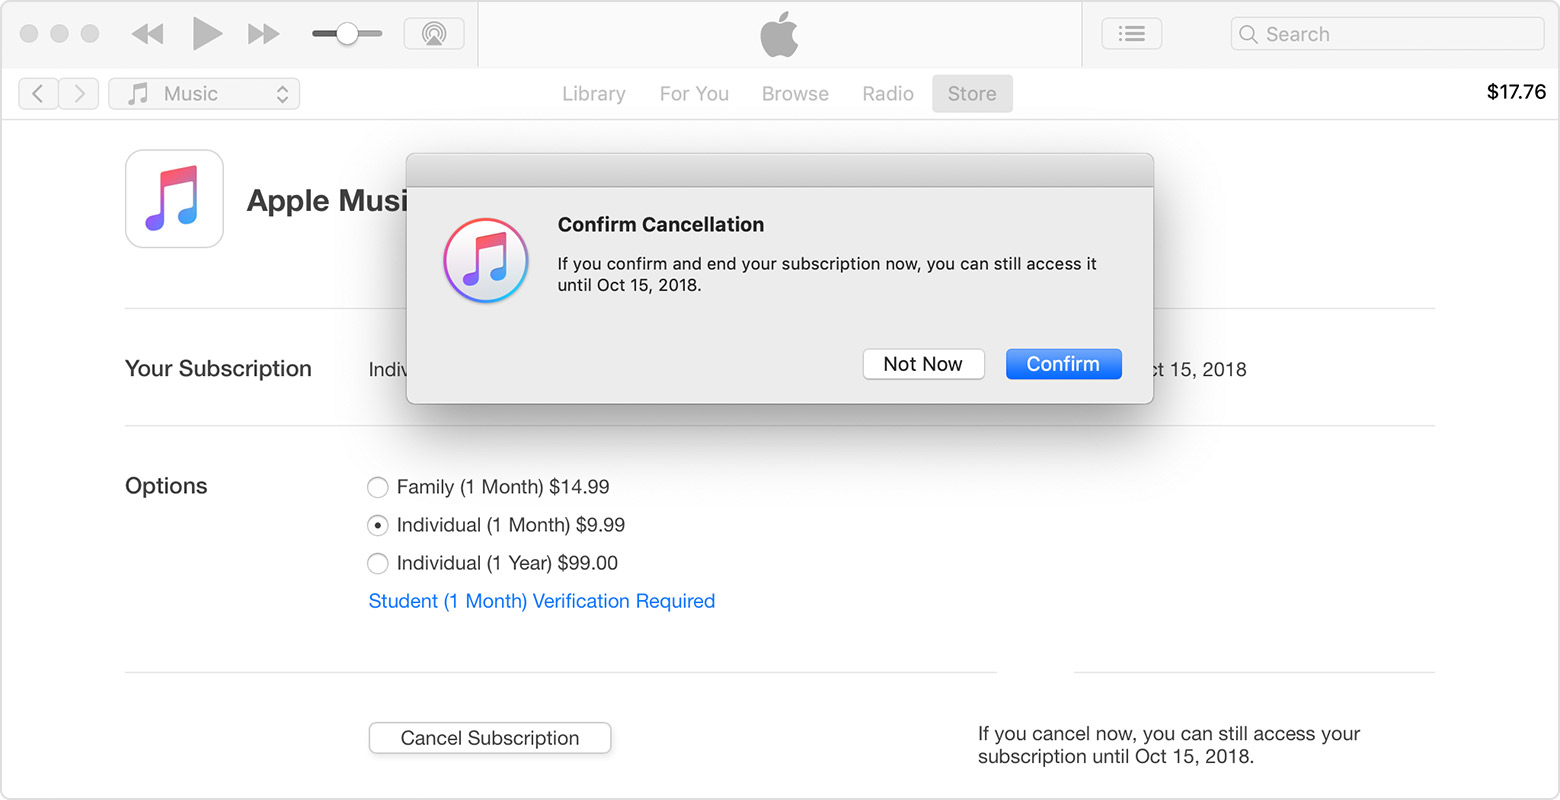The height and width of the screenshot is (800, 1560).
Task: Click the Fast Forward playback icon
Action: tap(263, 32)
